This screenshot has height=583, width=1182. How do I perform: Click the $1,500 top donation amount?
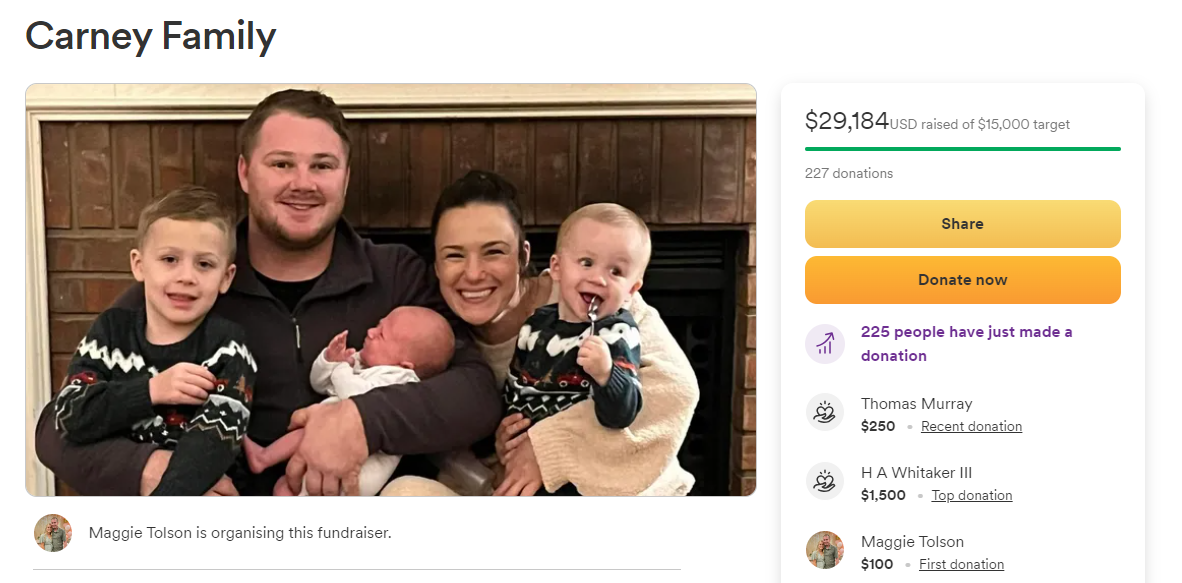[883, 496]
